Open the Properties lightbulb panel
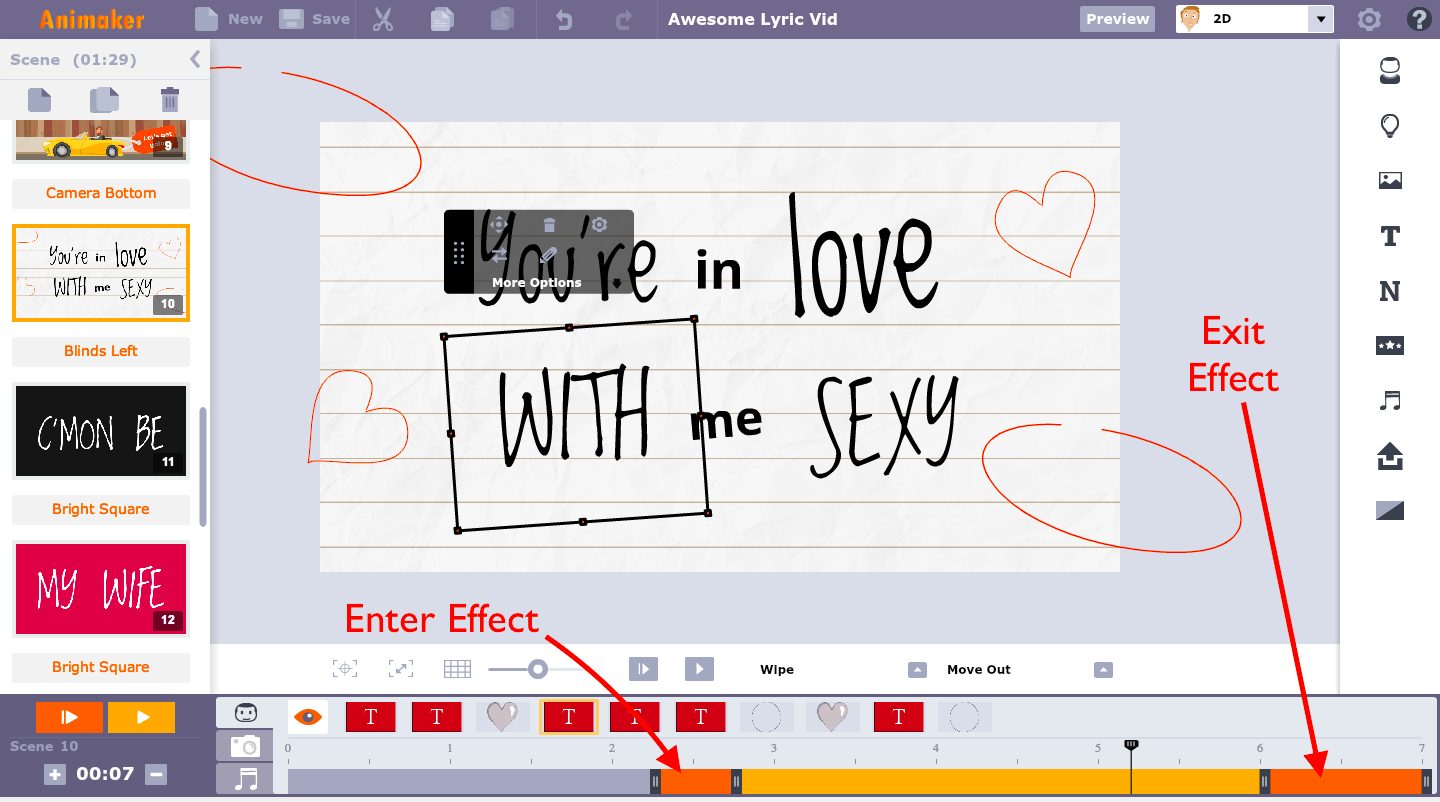 pos(1390,126)
